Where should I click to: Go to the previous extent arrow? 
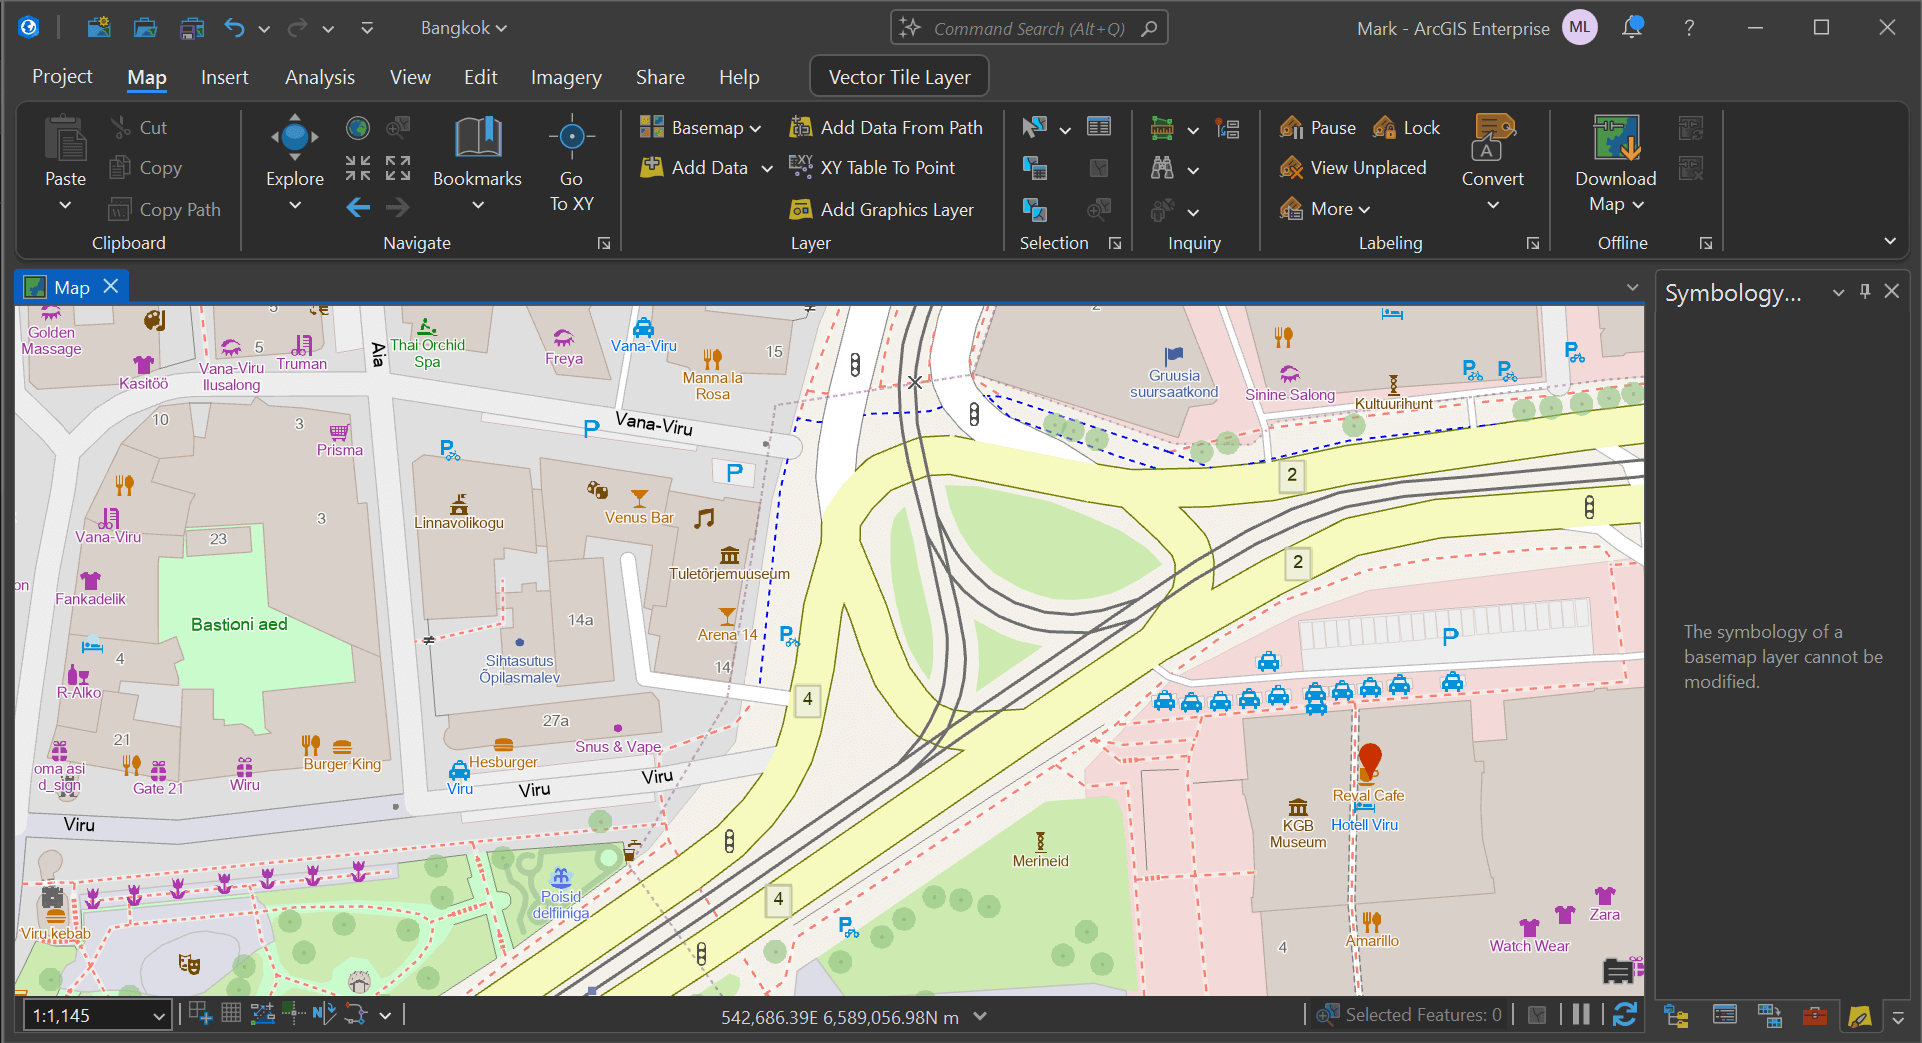point(358,208)
